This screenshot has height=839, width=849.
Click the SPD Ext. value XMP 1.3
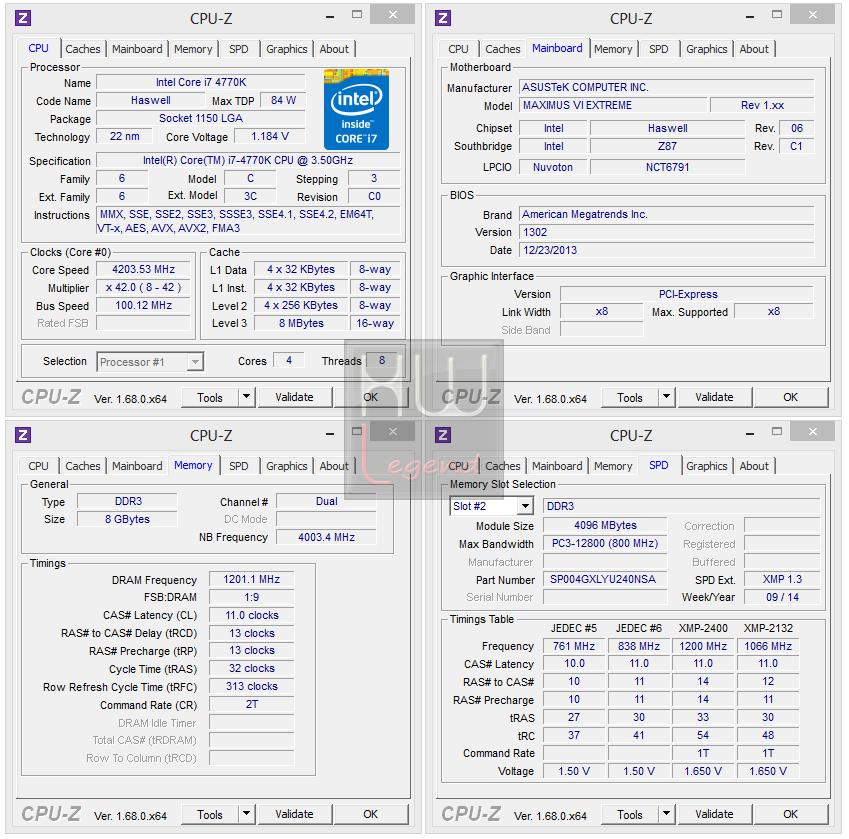pyautogui.click(x=782, y=579)
